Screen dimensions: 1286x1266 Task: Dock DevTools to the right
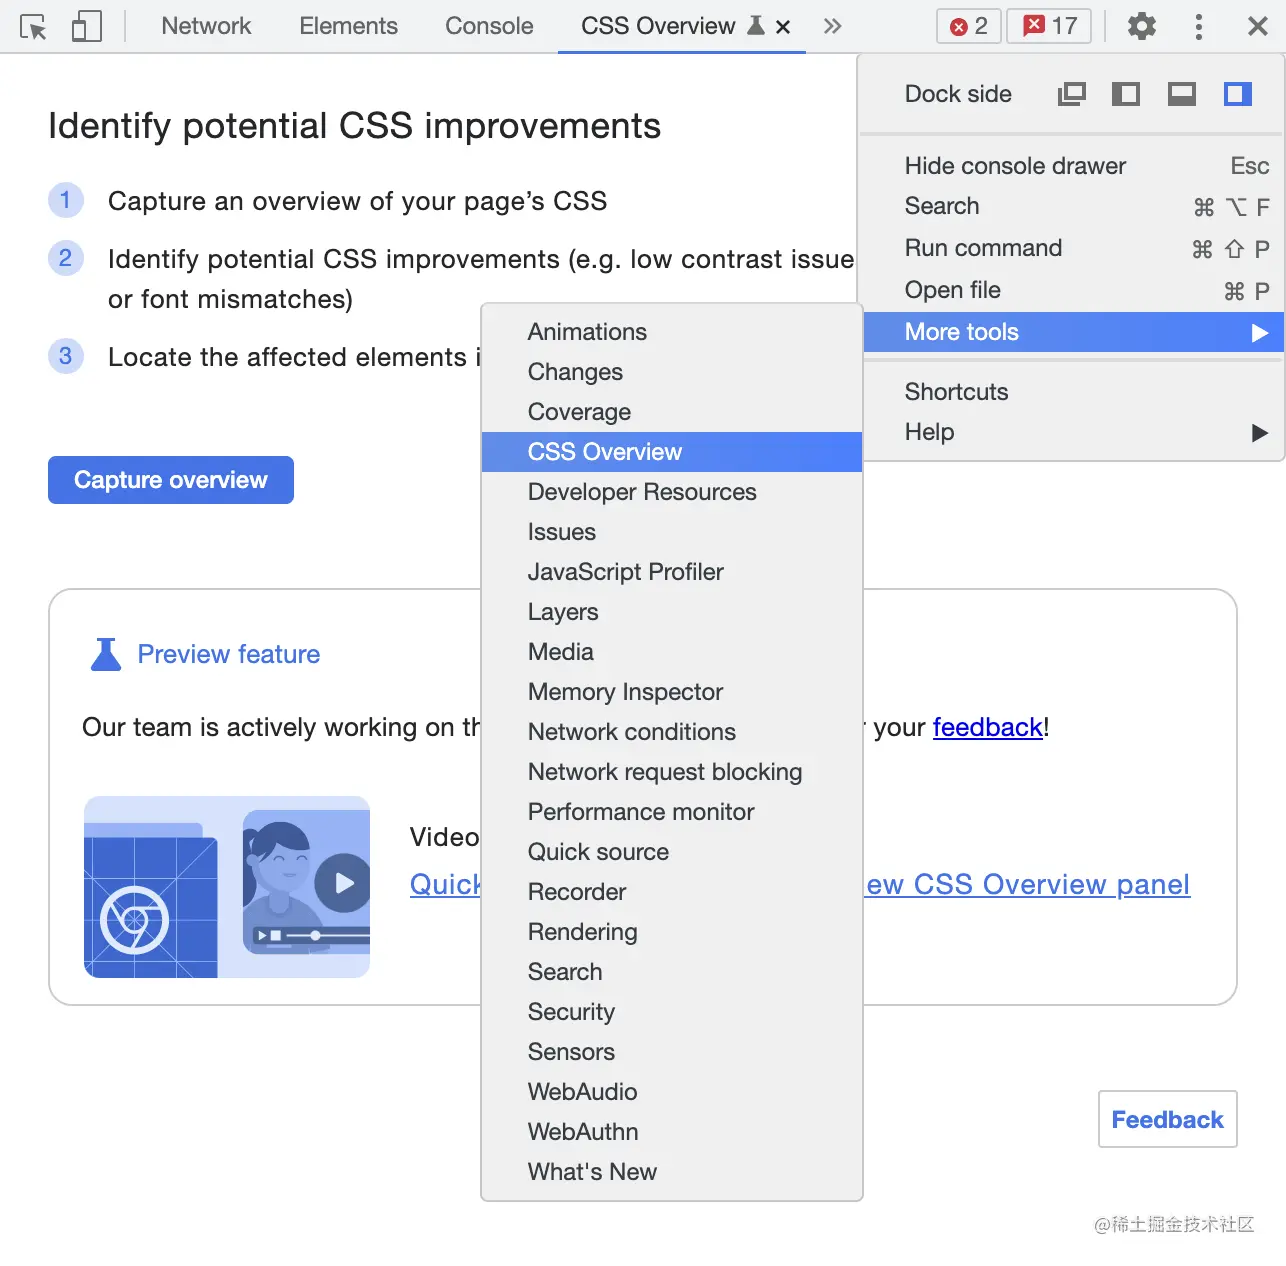pyautogui.click(x=1238, y=94)
